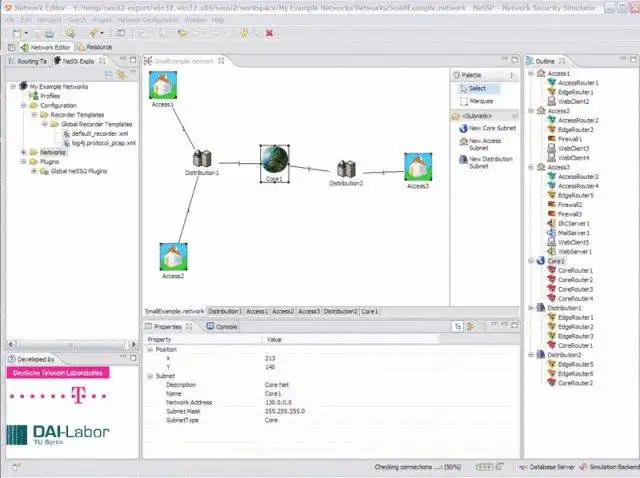Image resolution: width=640 pixels, height=478 pixels.
Task: Collapse the Access1 node in Outline
Action: click(531, 73)
